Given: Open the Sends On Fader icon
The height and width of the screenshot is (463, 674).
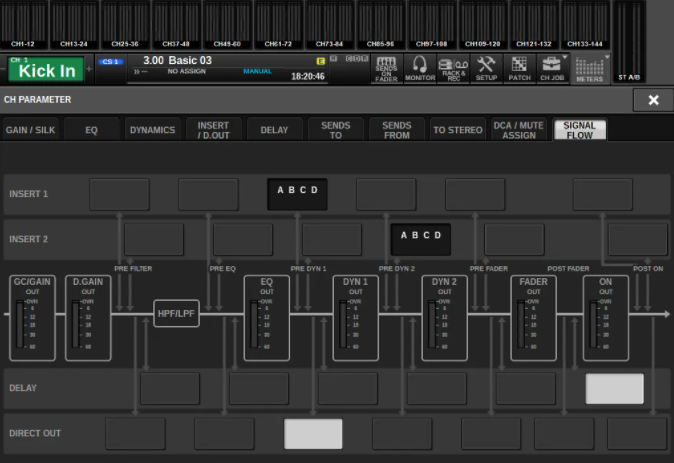Looking at the screenshot, I should tap(387, 67).
